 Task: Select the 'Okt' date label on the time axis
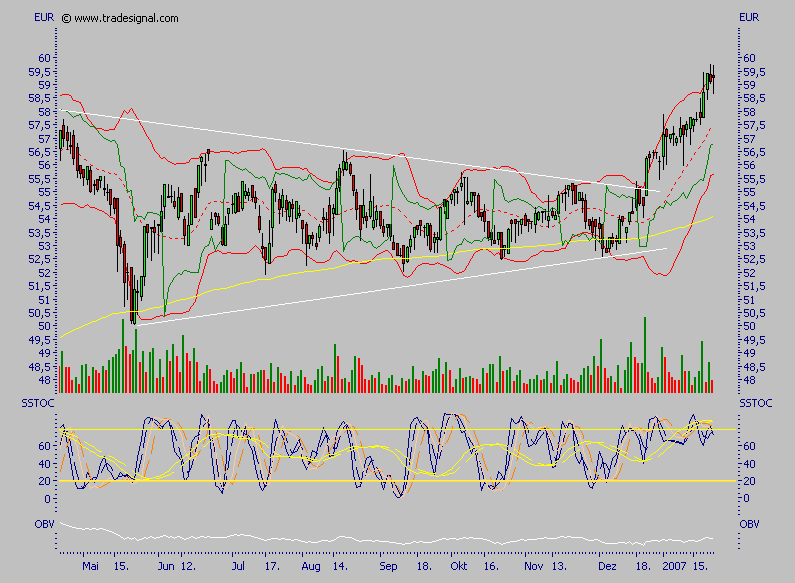coord(458,566)
